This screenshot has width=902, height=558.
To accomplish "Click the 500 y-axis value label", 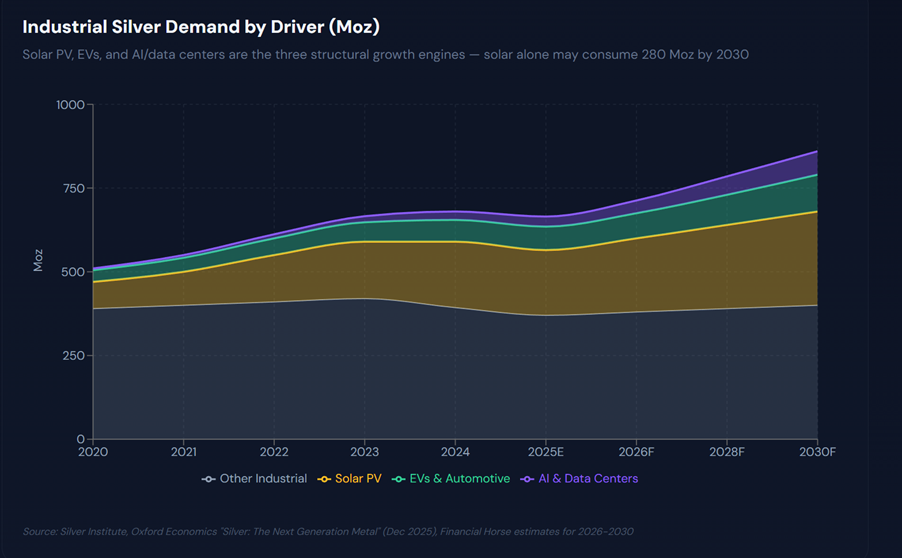I will [x=73, y=272].
